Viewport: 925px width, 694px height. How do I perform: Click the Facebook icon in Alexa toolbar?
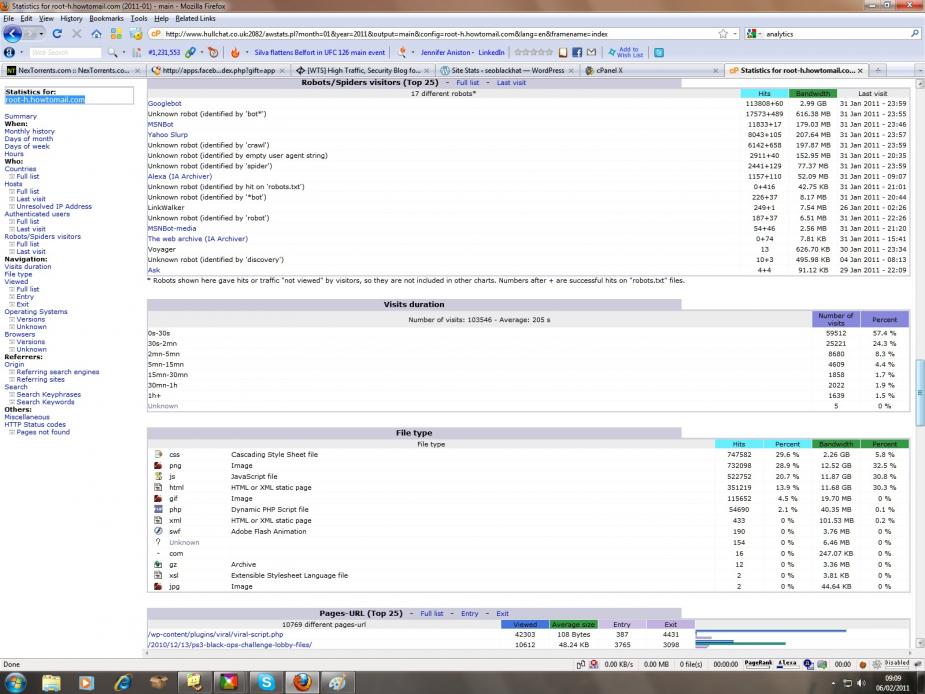click(x=577, y=53)
